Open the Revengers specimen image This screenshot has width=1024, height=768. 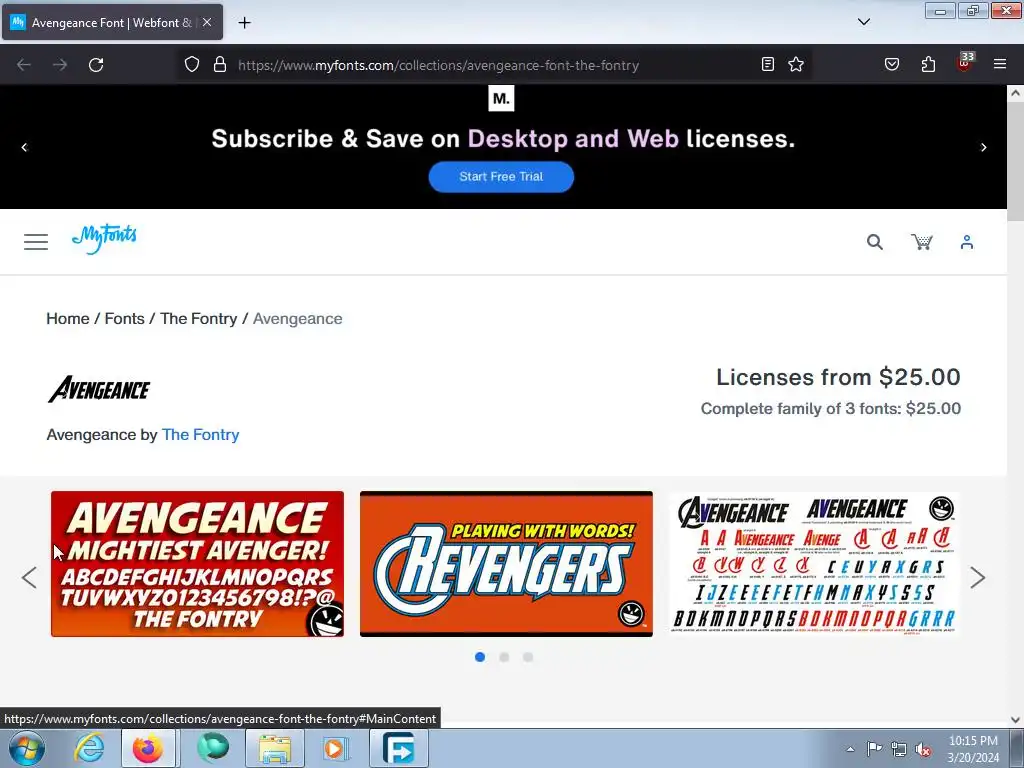tap(506, 564)
